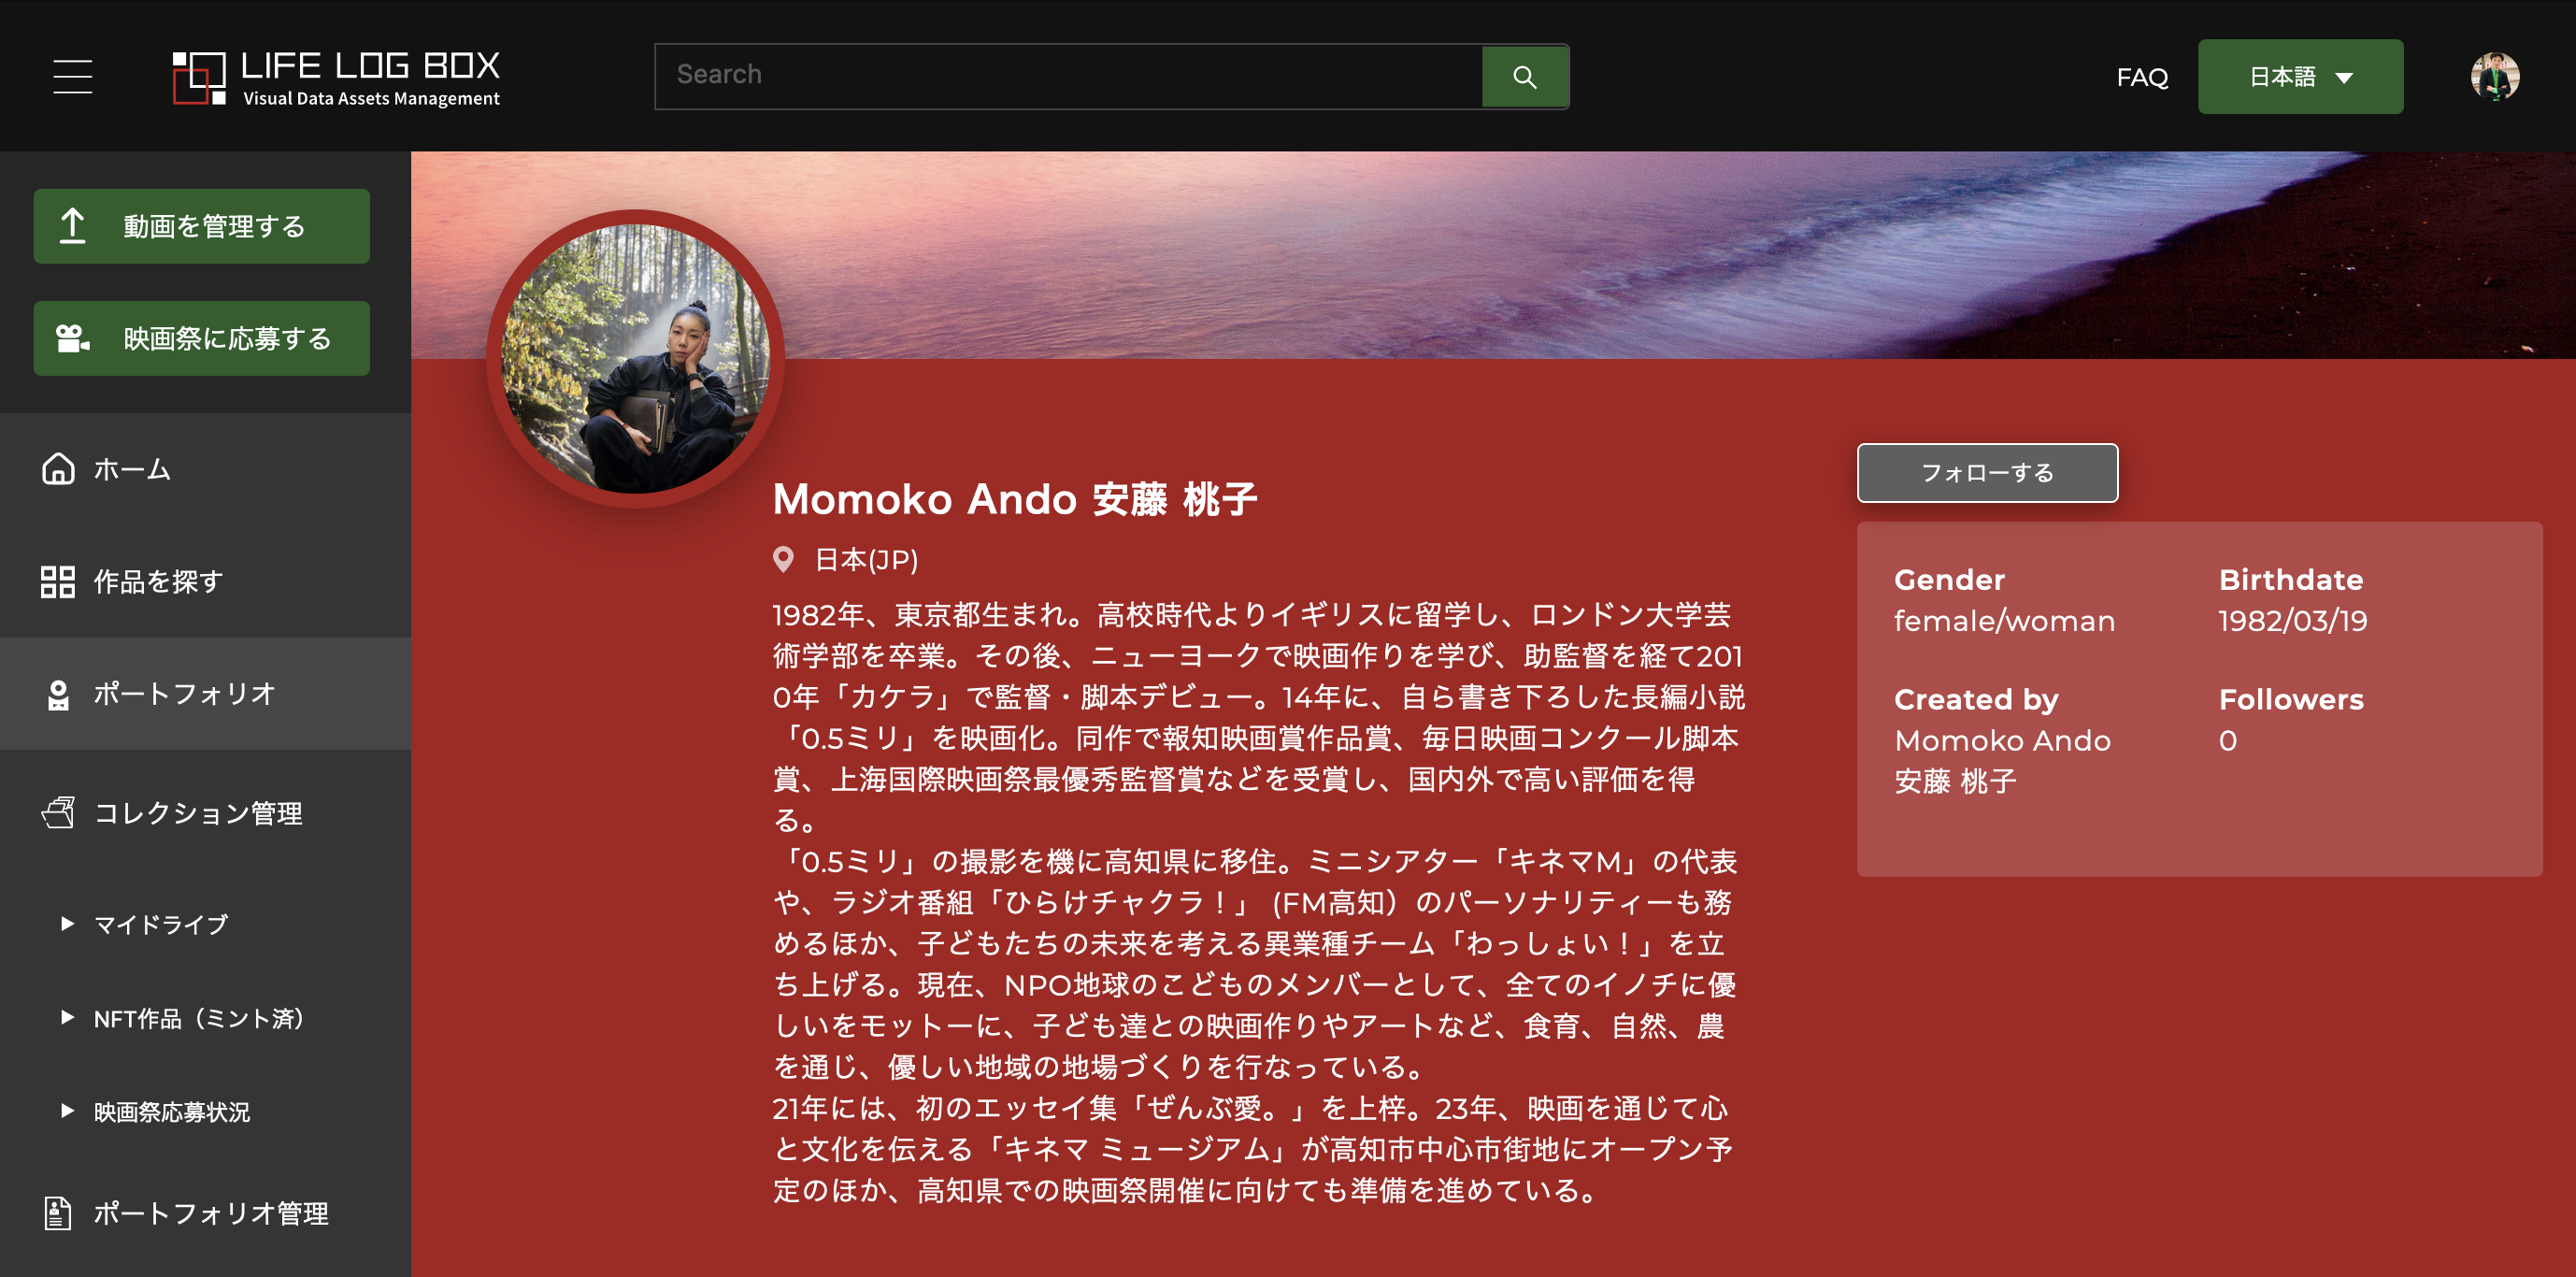The height and width of the screenshot is (1277, 2576).
Task: Click the dropdown caret beside 日本語
Action: 2344,78
